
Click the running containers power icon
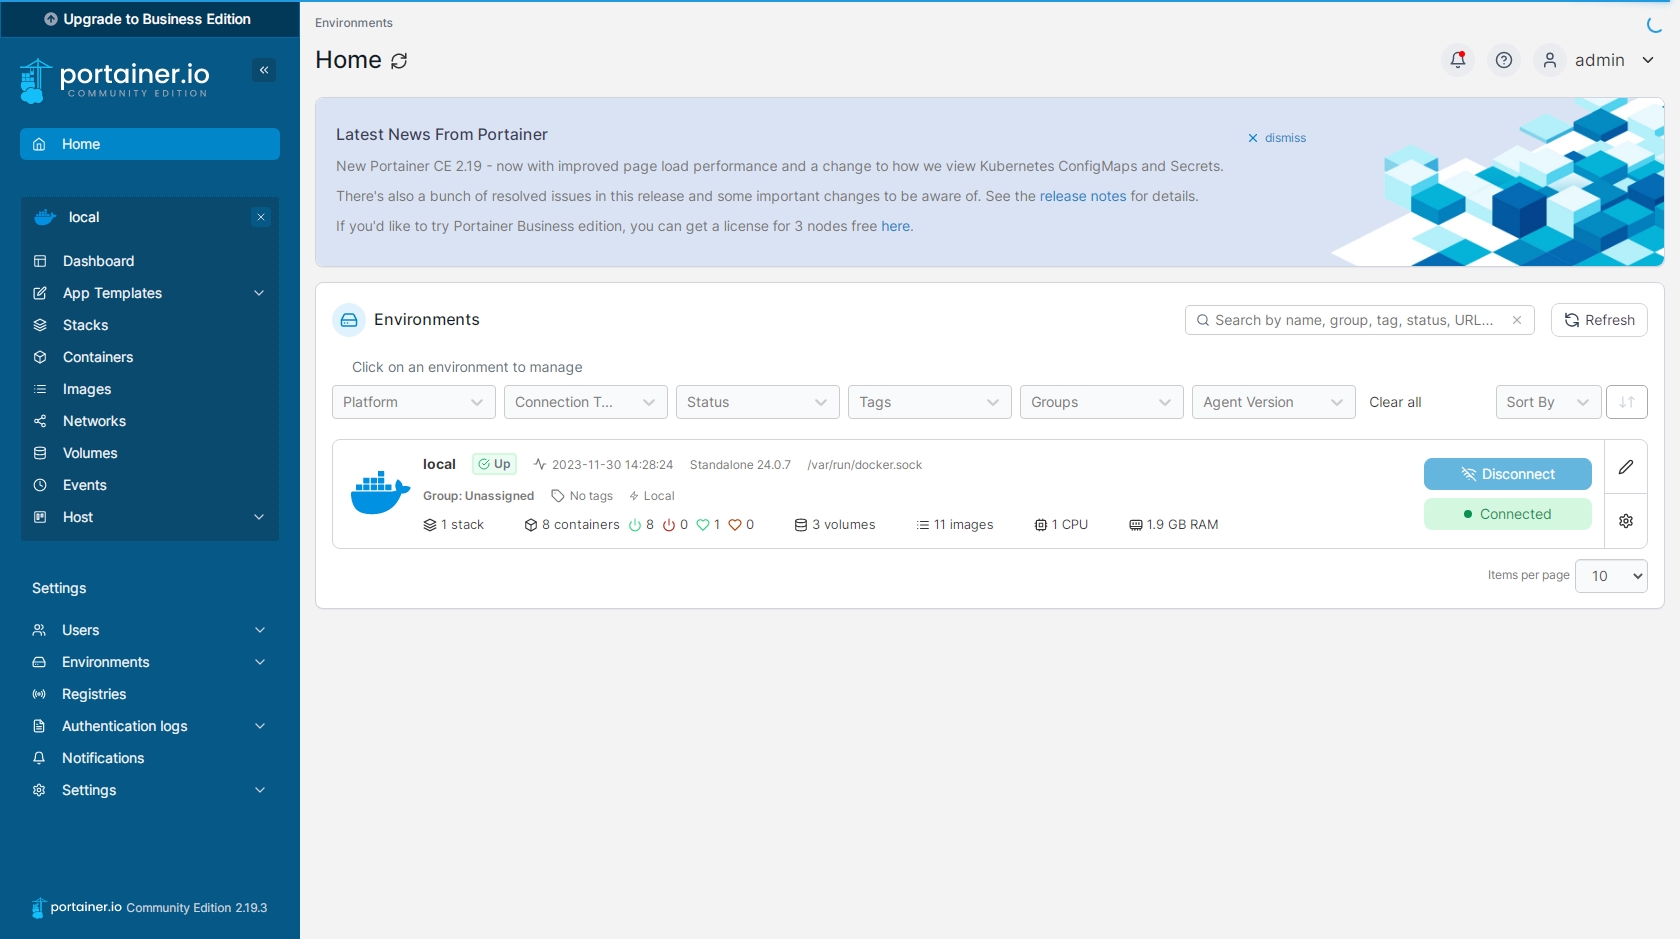pos(634,525)
